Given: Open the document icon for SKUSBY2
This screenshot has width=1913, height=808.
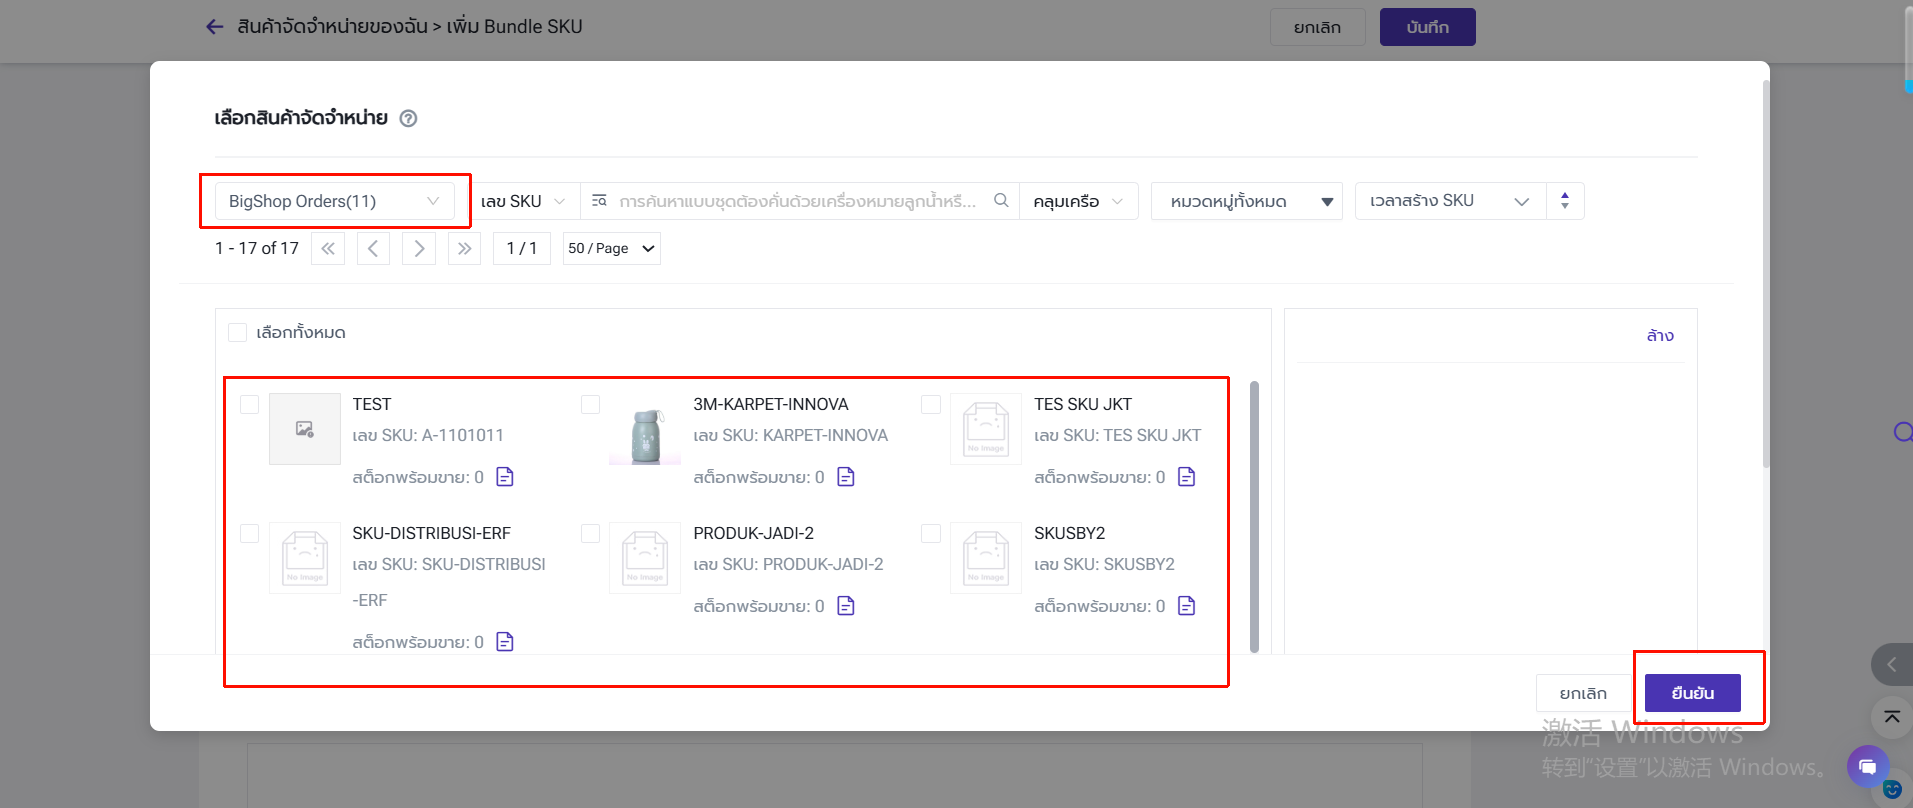Looking at the screenshot, I should coord(1187,606).
